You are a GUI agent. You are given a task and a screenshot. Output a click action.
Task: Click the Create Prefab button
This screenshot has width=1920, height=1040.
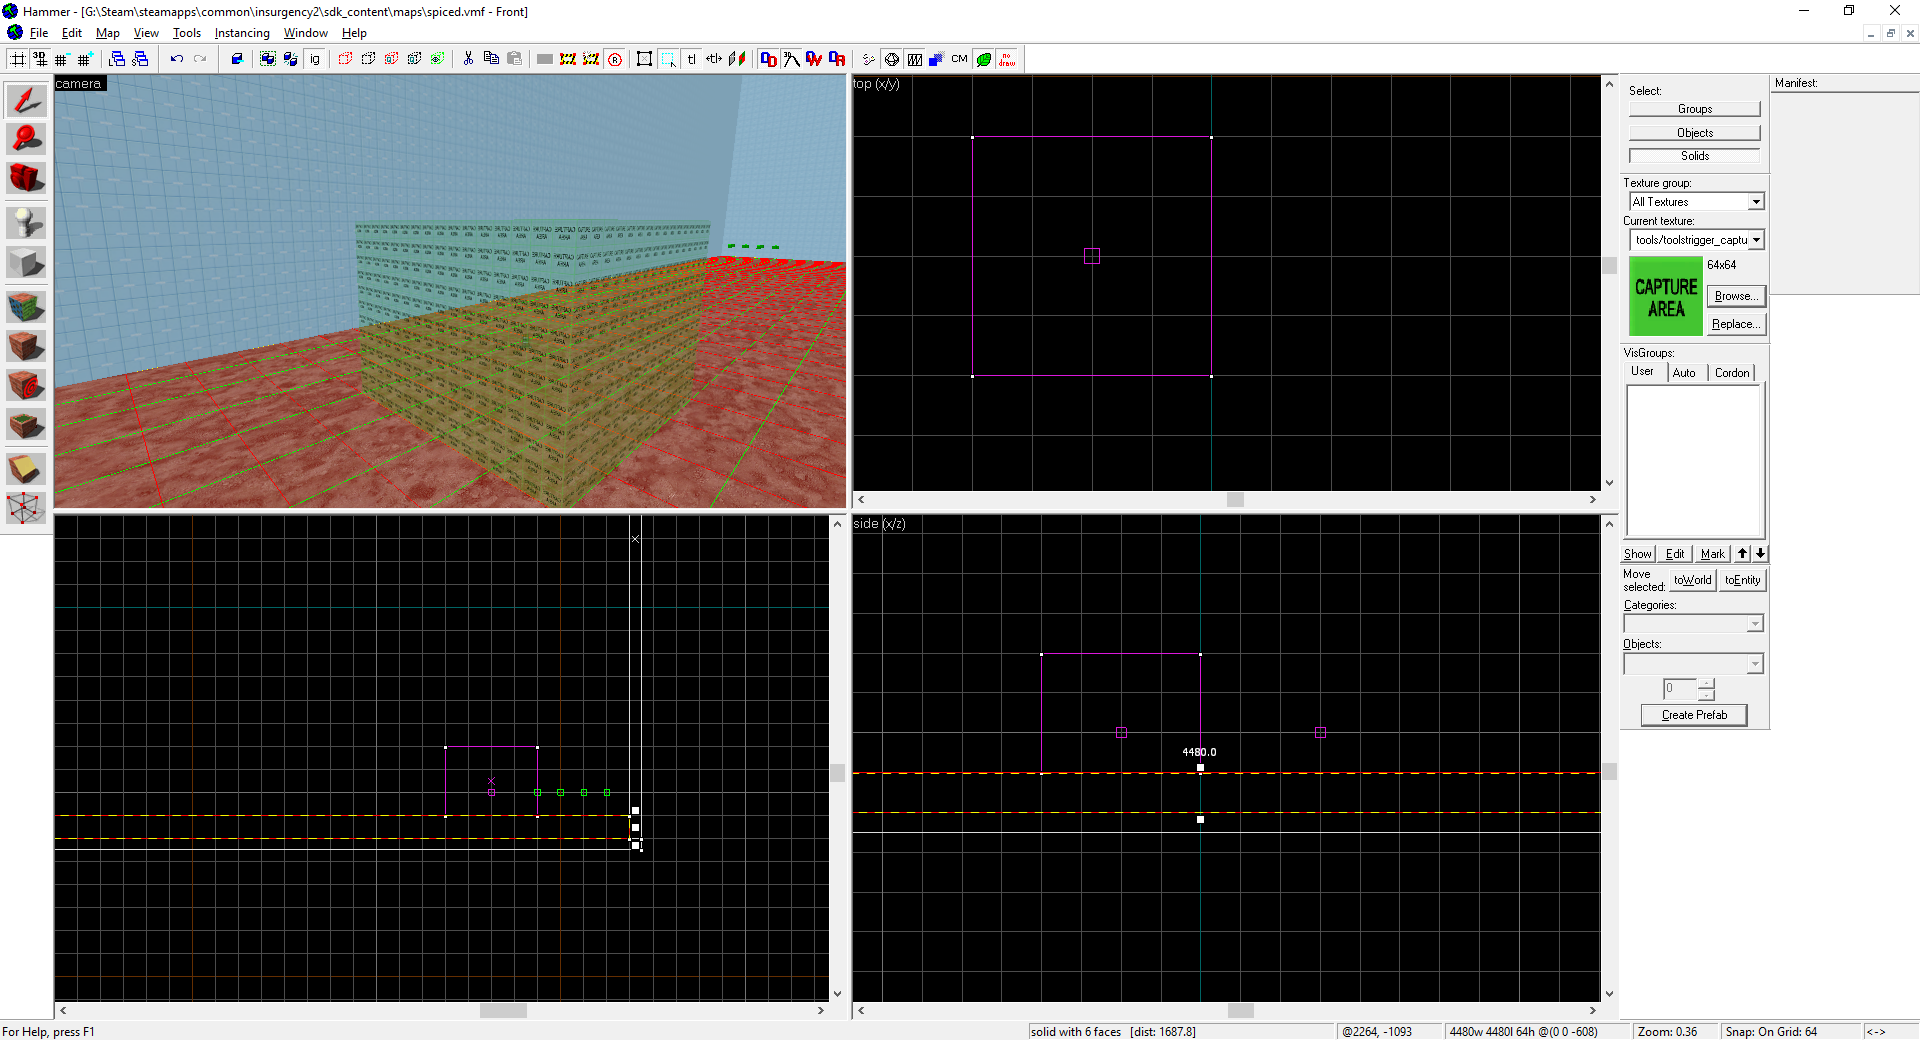click(x=1694, y=715)
